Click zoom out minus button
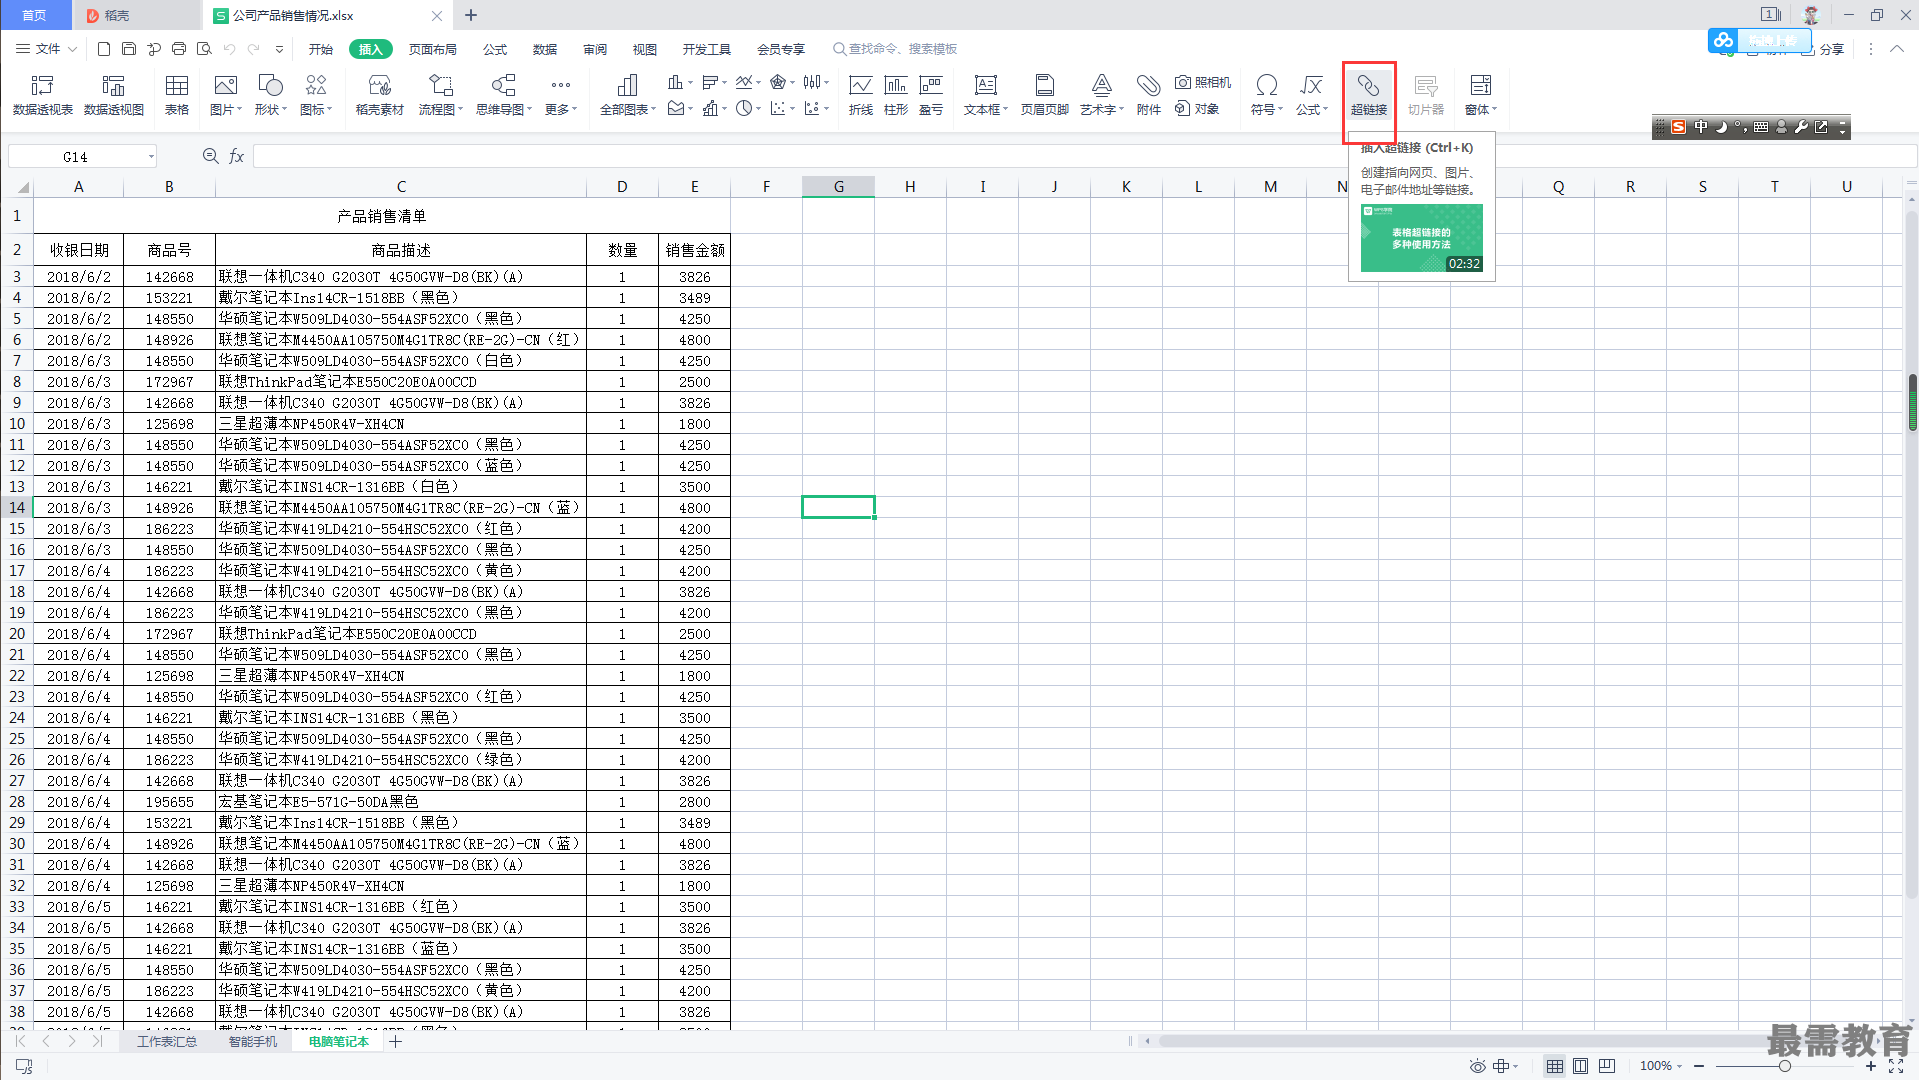 click(1699, 1066)
